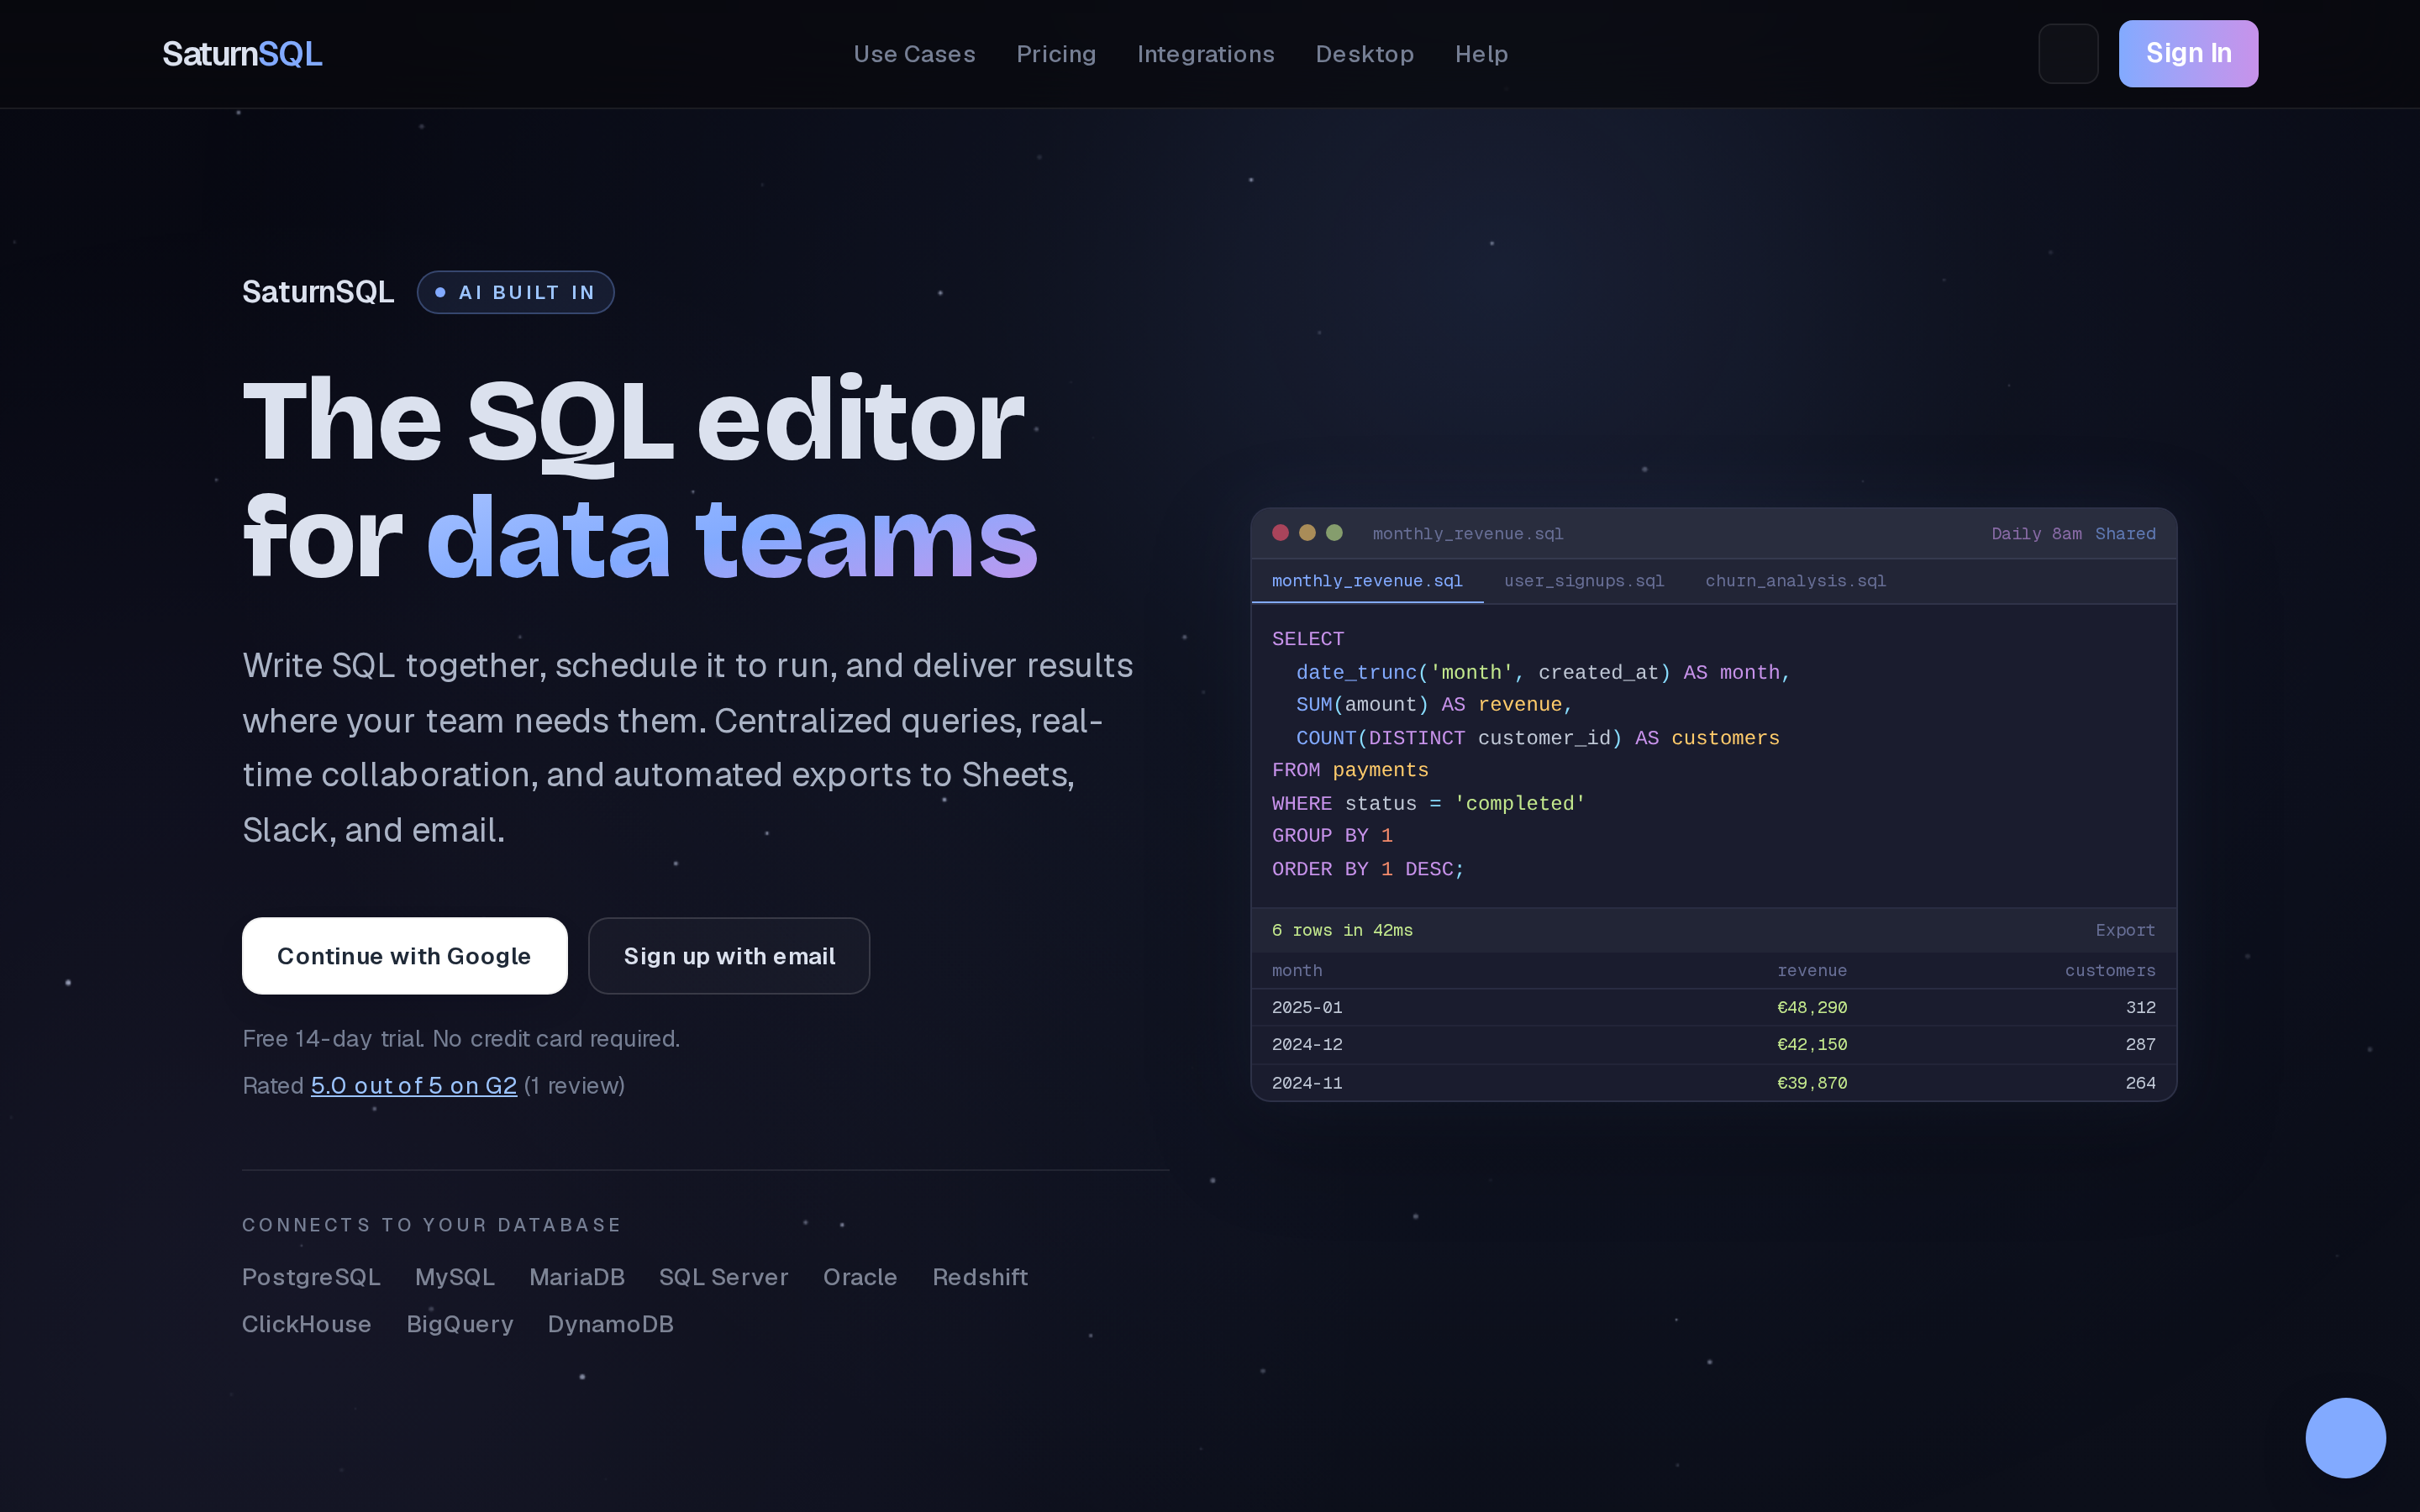The width and height of the screenshot is (2420, 1512).
Task: Open the Desktop nav link
Action: 1364,54
